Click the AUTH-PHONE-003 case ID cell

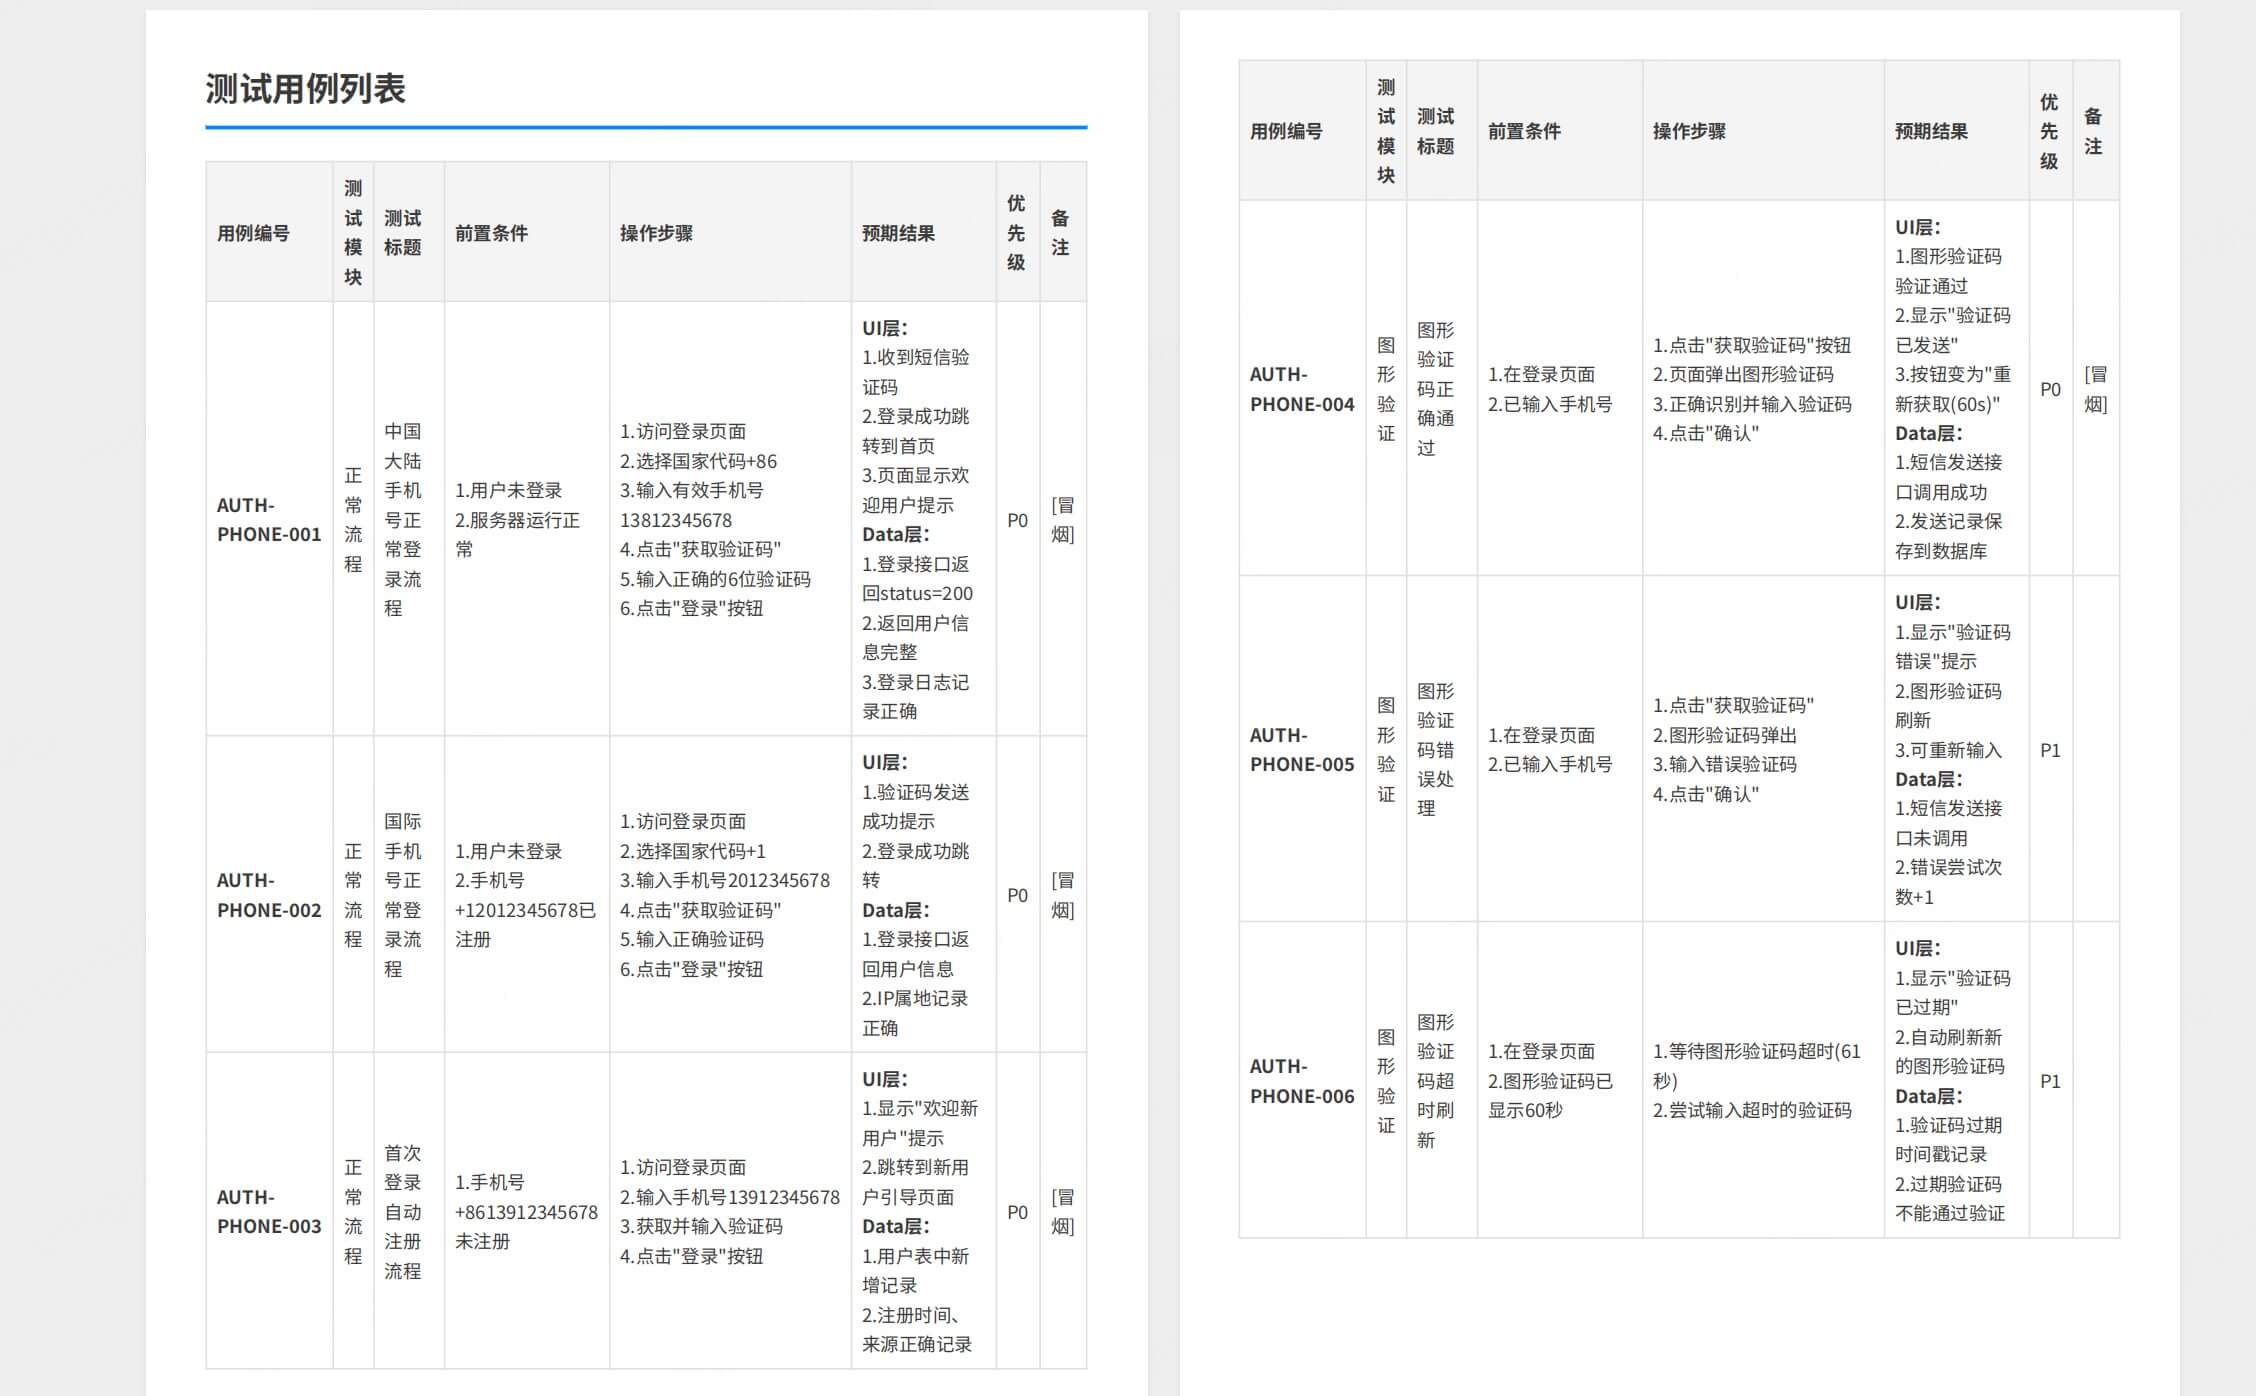click(269, 1212)
